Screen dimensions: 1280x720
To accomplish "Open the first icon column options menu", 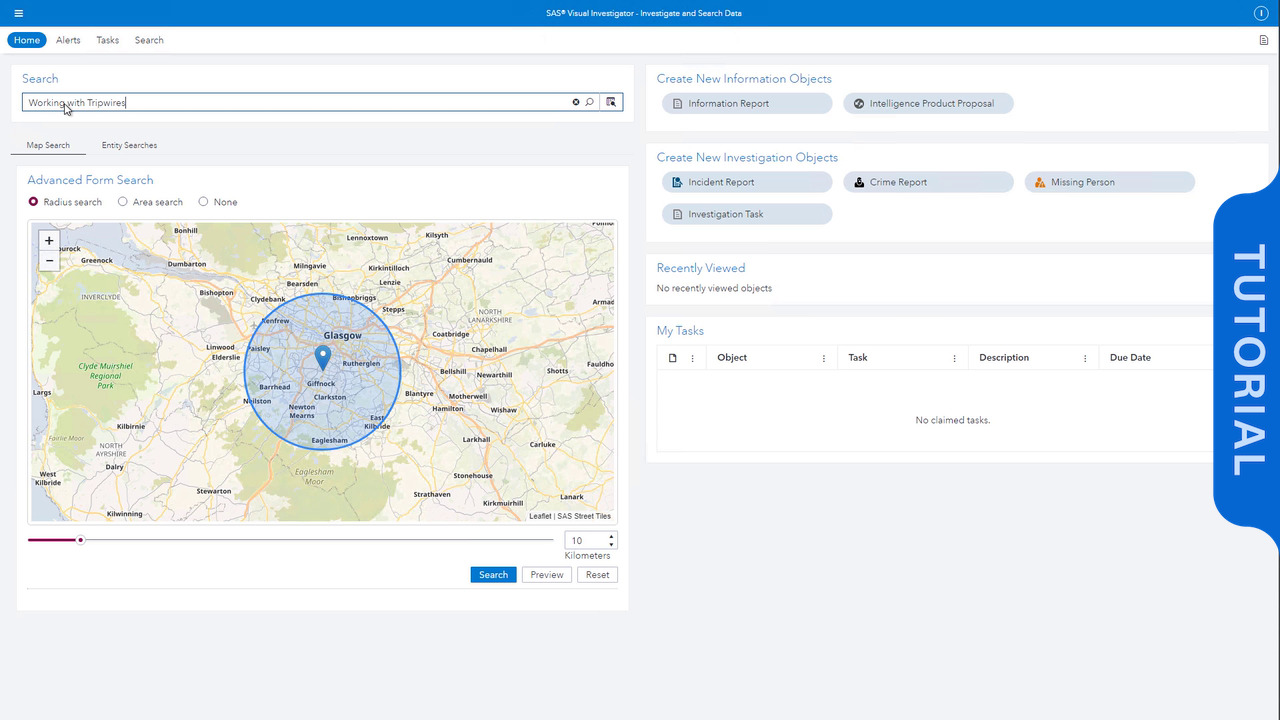I will pyautogui.click(x=692, y=358).
